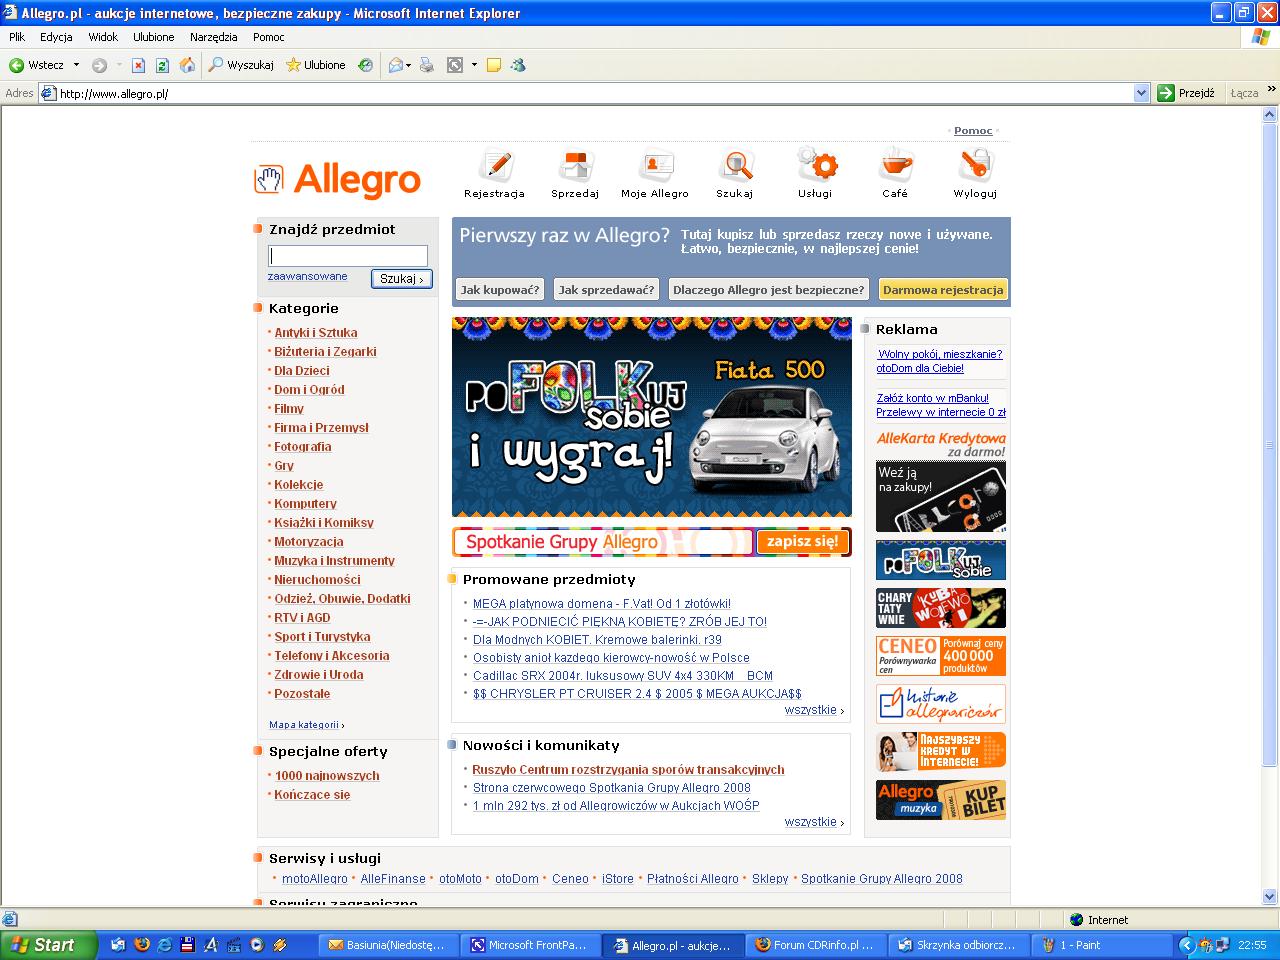
Task: Open Cadillac SRX 2004r. auction link
Action: [x=623, y=676]
